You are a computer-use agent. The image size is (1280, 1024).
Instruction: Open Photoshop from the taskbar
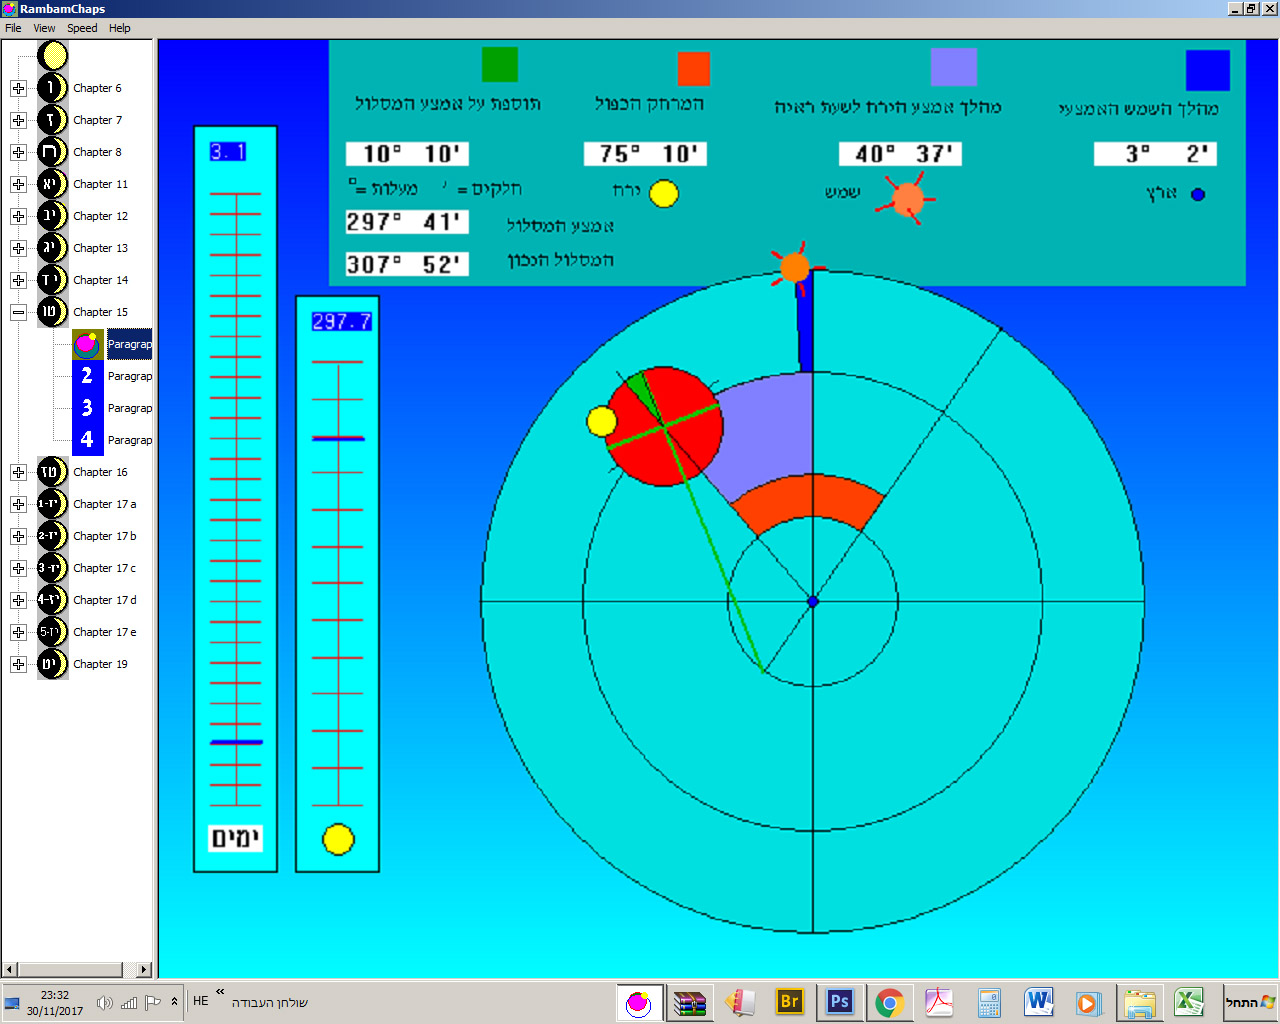(839, 1002)
